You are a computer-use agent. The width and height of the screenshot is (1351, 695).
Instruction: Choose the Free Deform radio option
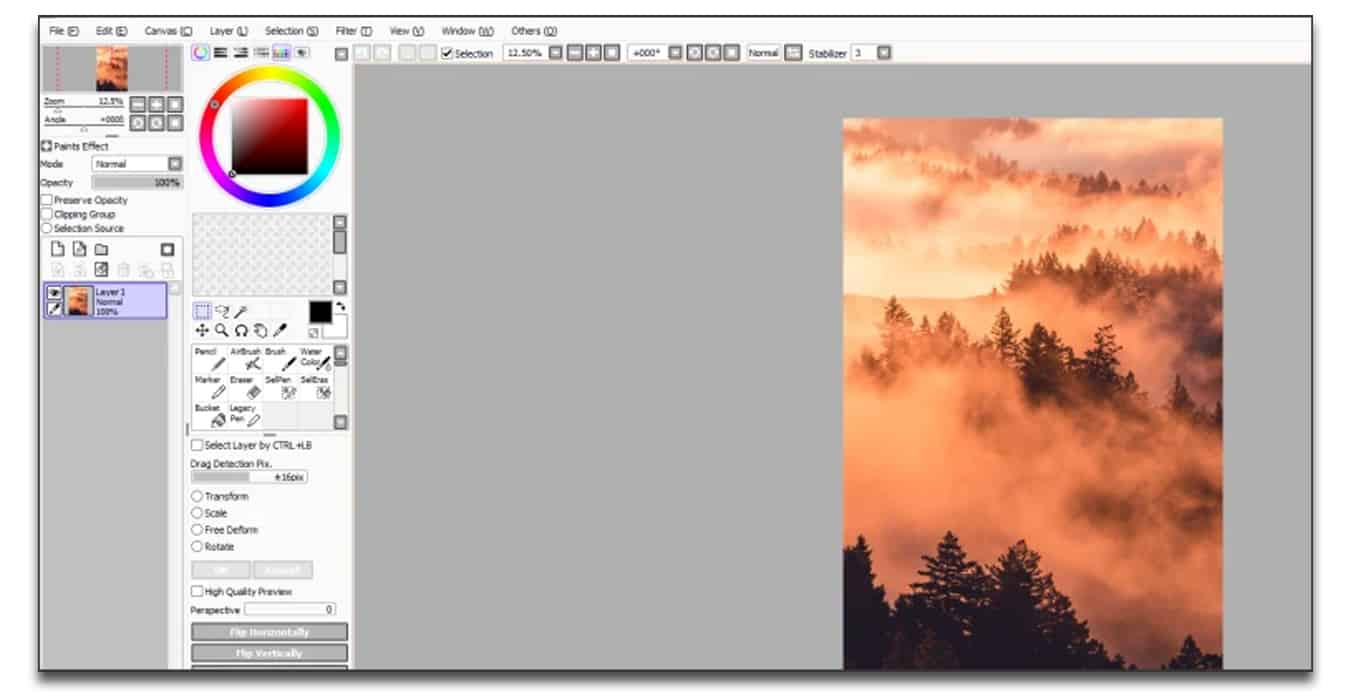(197, 530)
